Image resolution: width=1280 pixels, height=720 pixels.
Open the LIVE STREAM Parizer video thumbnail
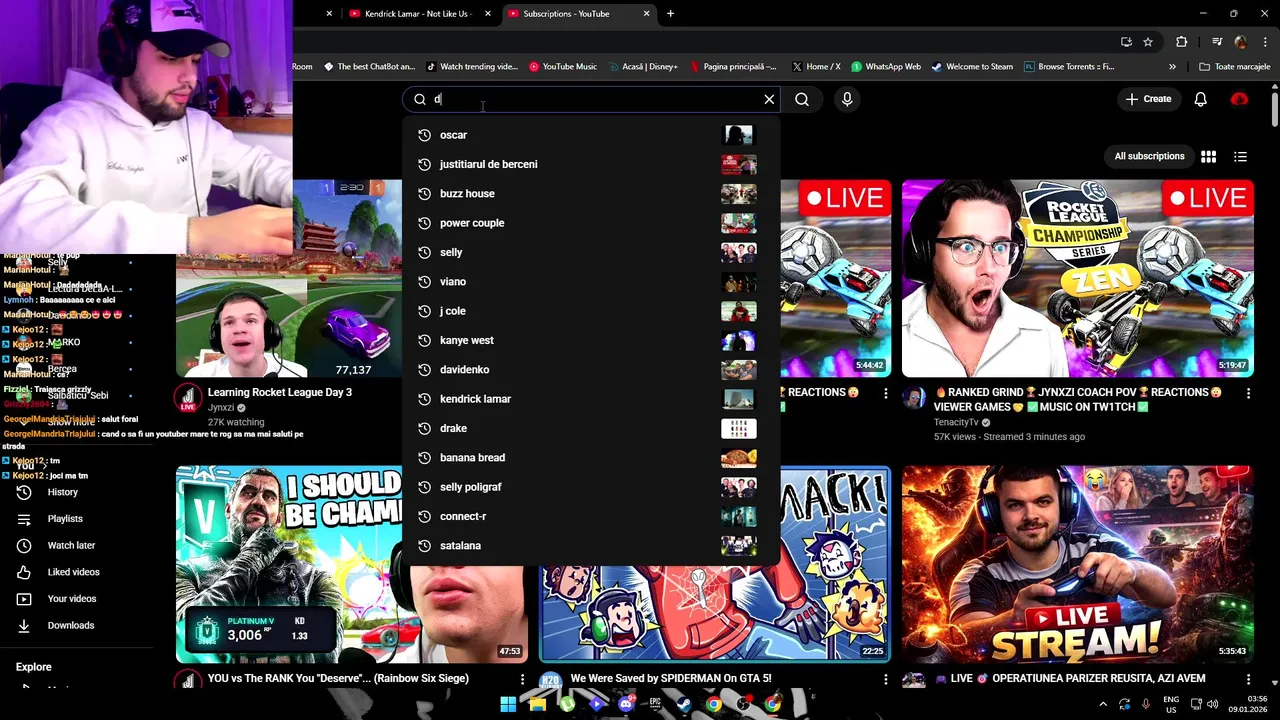point(1078,564)
